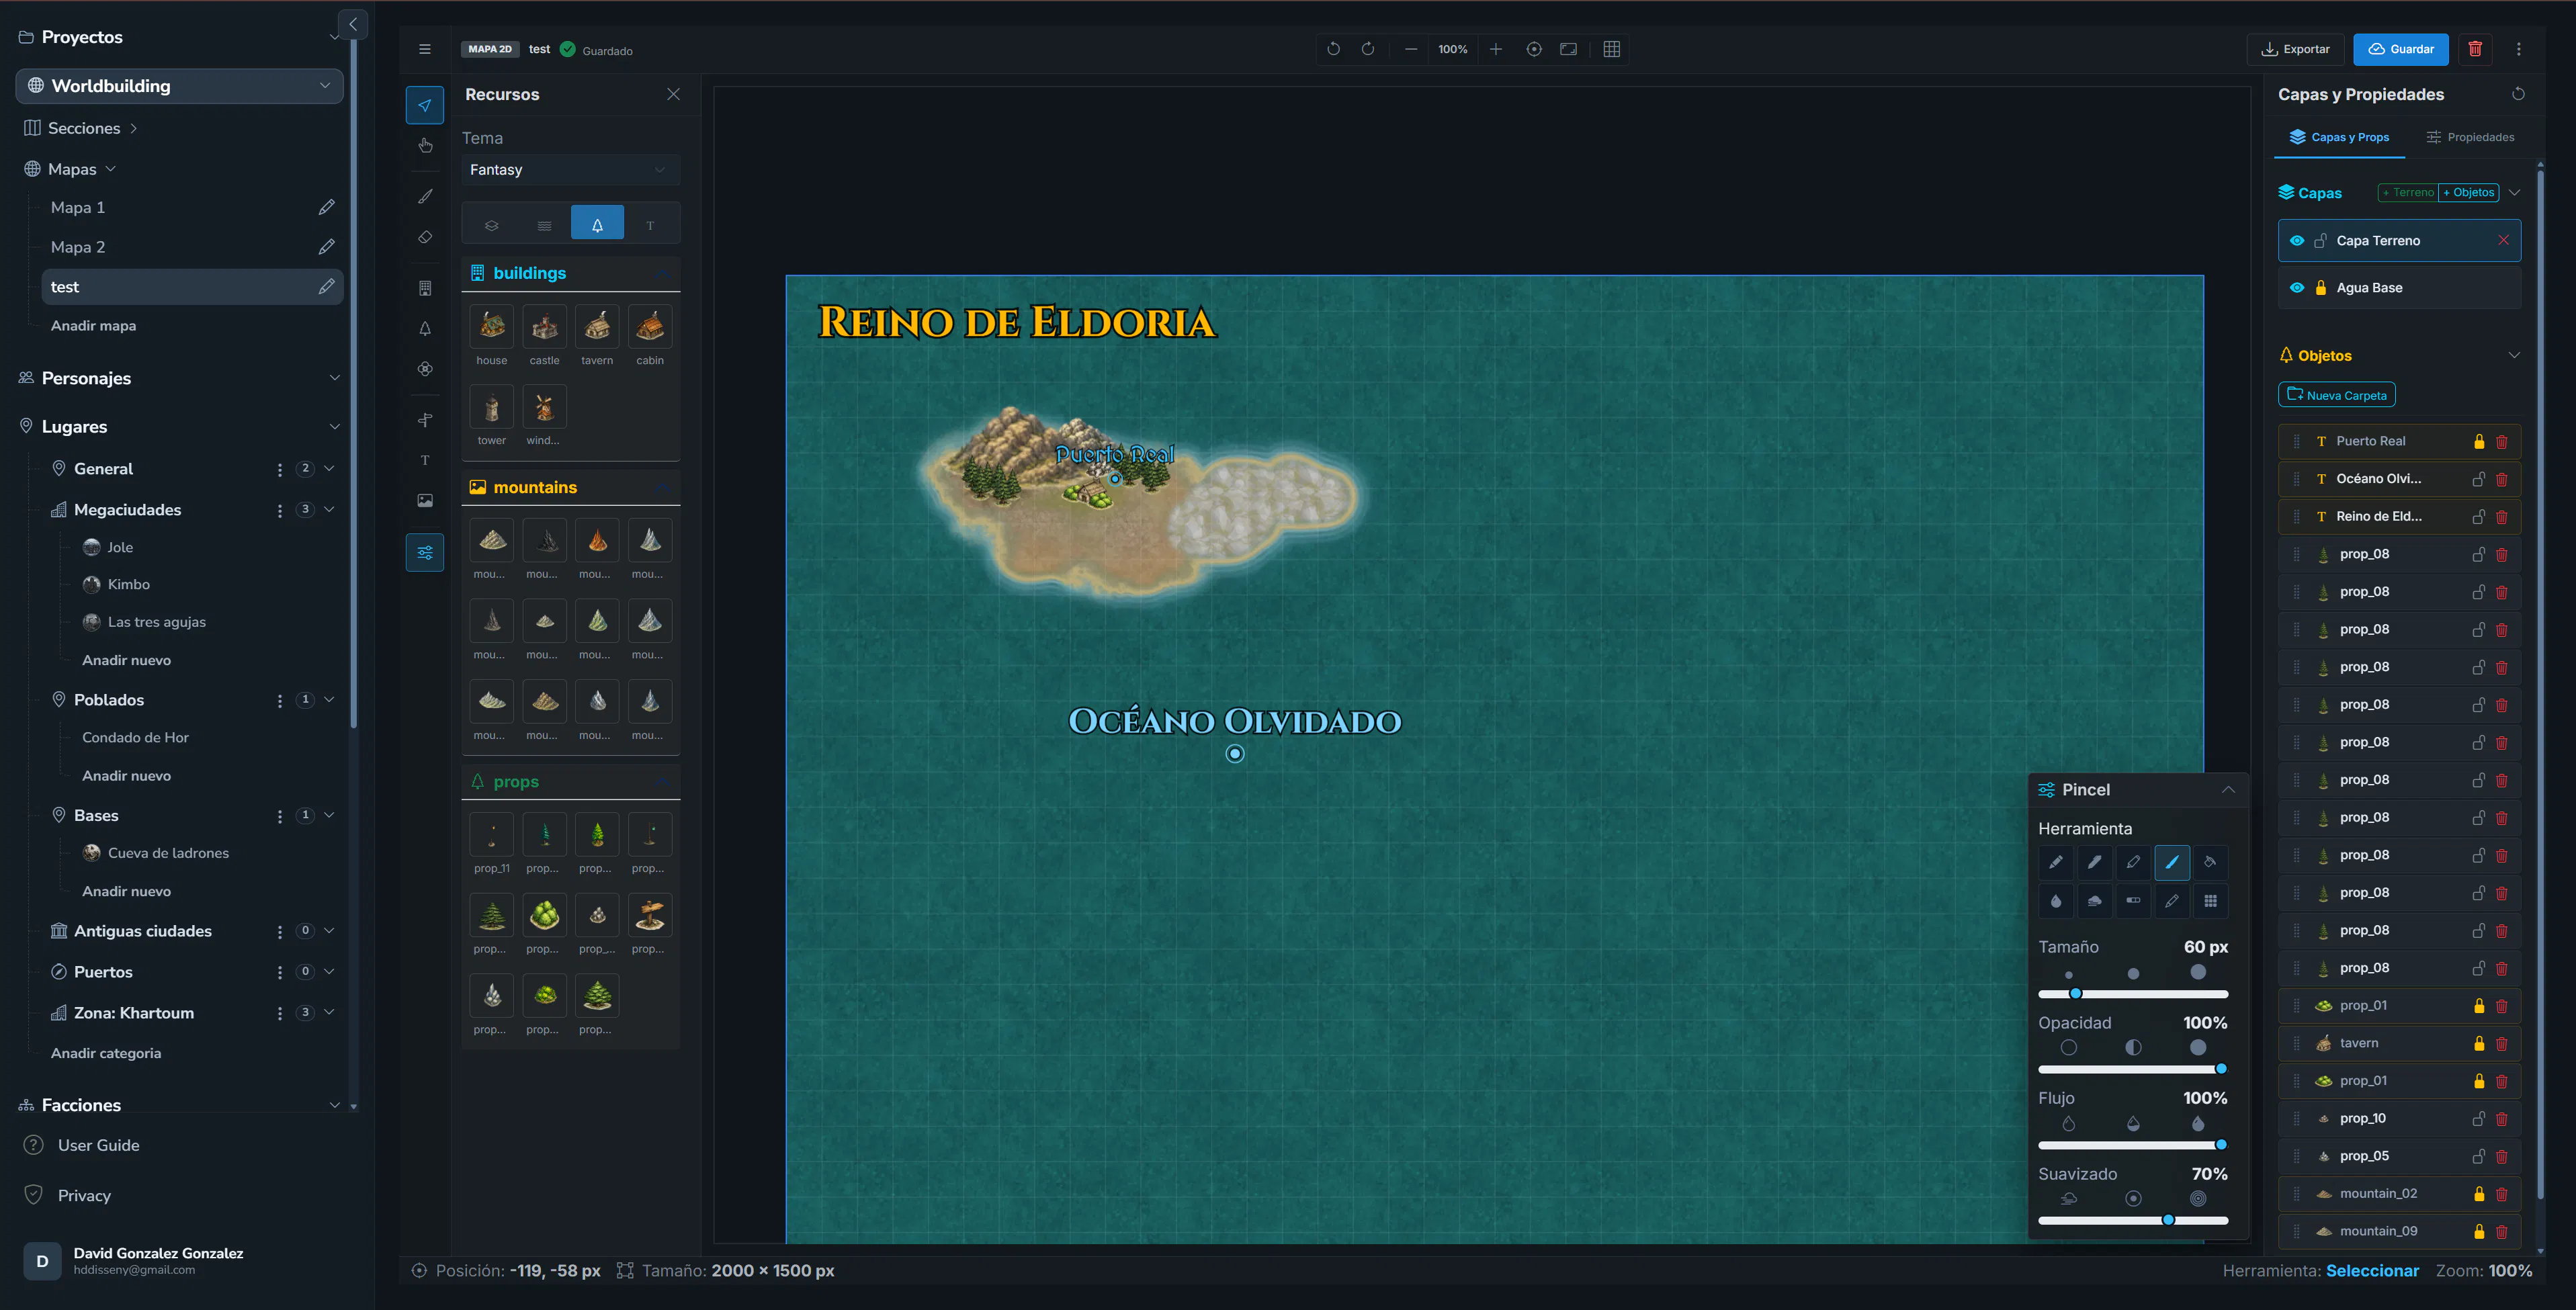Click the undo arrow in top toolbar
This screenshot has height=1310, width=2576.
point(1333,49)
